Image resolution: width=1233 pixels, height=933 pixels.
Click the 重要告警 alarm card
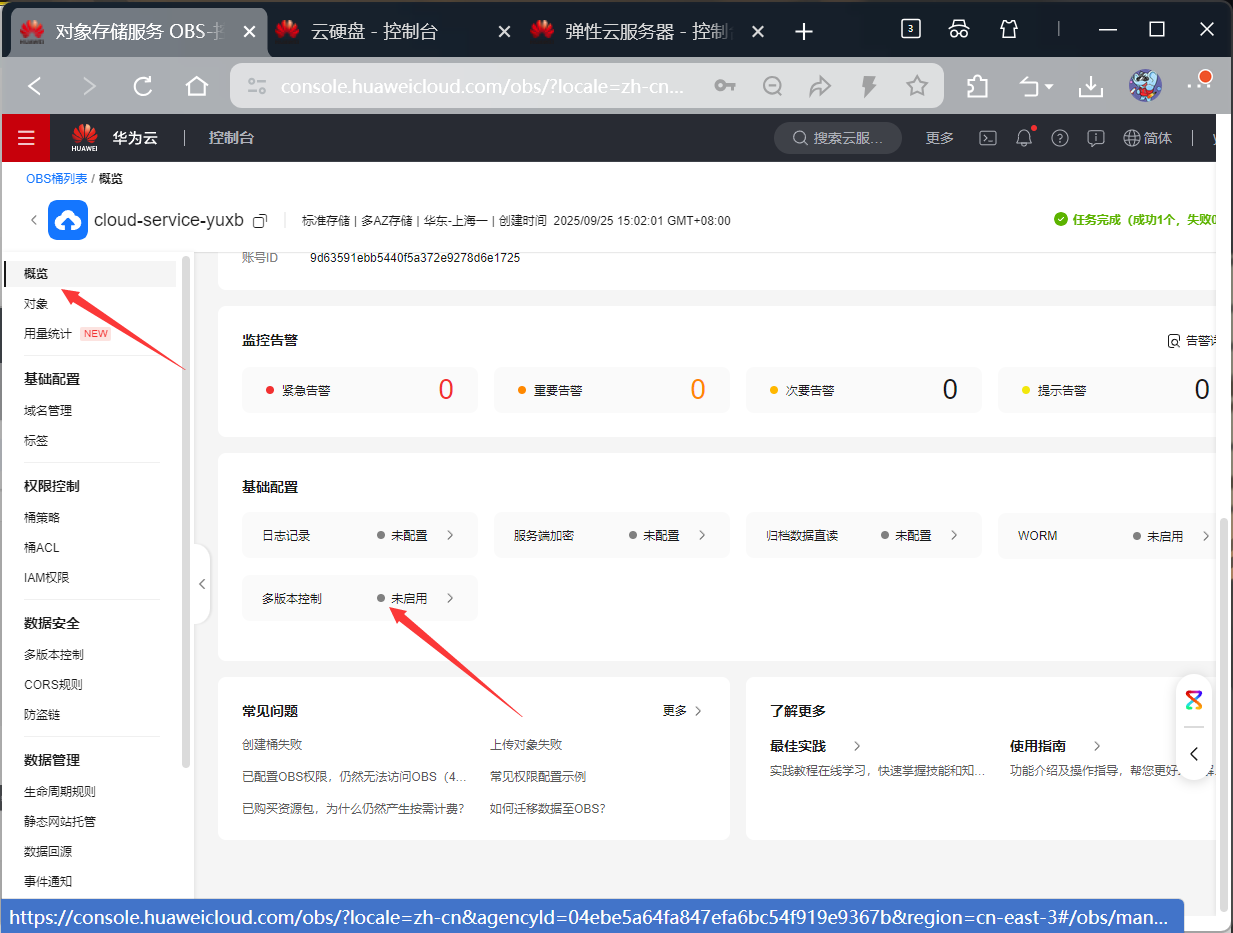click(x=612, y=390)
